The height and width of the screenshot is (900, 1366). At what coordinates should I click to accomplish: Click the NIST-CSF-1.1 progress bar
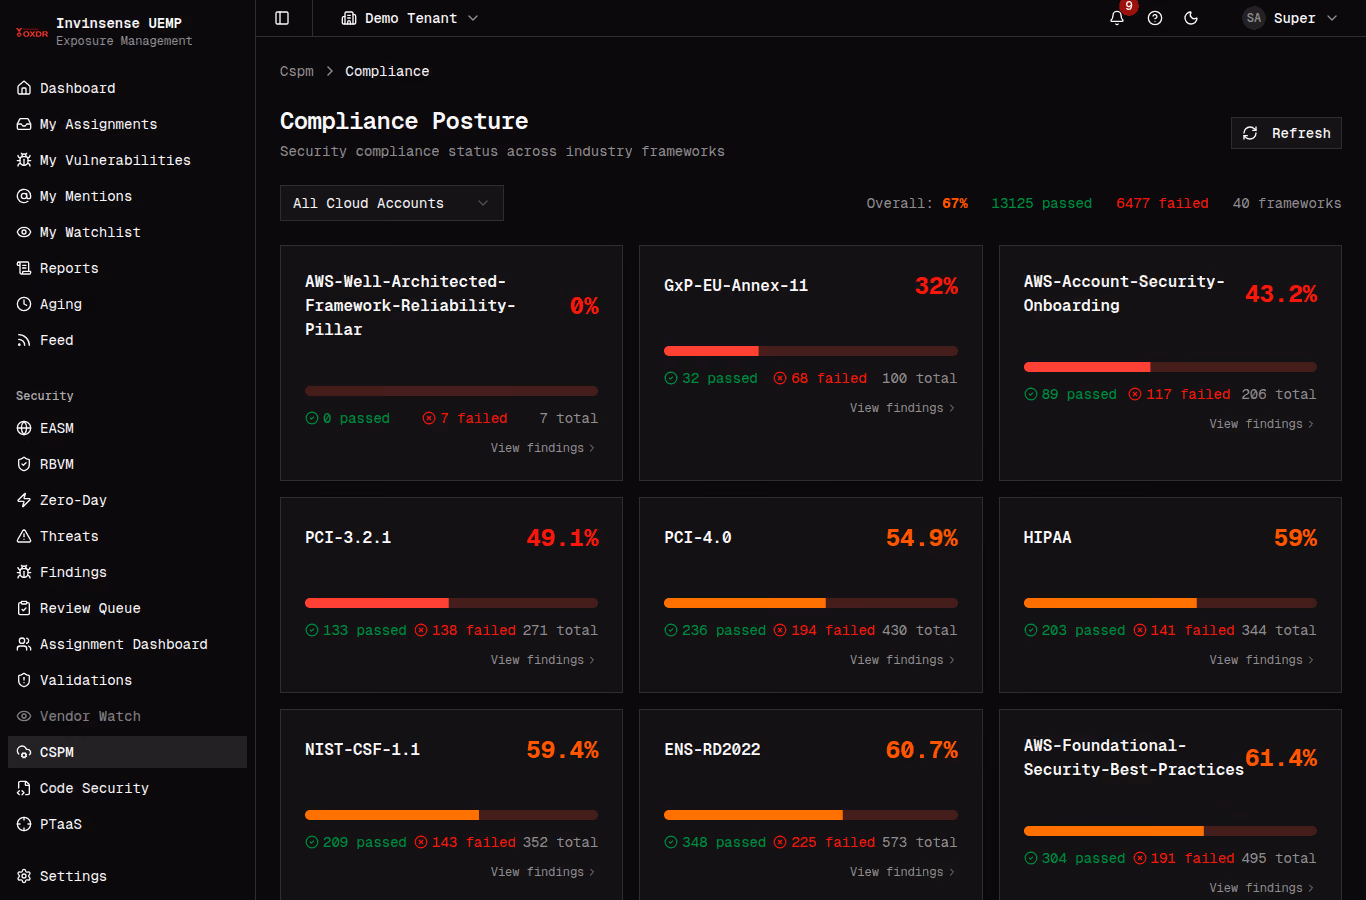pyautogui.click(x=451, y=815)
